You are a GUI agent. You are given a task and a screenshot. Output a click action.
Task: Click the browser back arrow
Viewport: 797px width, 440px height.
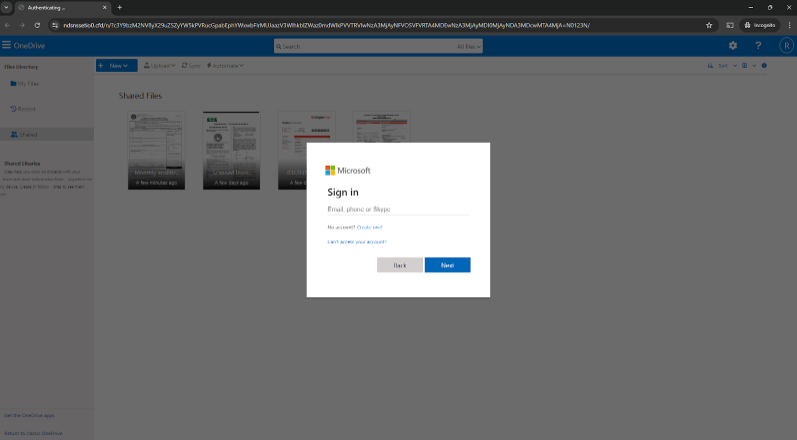tap(7, 25)
